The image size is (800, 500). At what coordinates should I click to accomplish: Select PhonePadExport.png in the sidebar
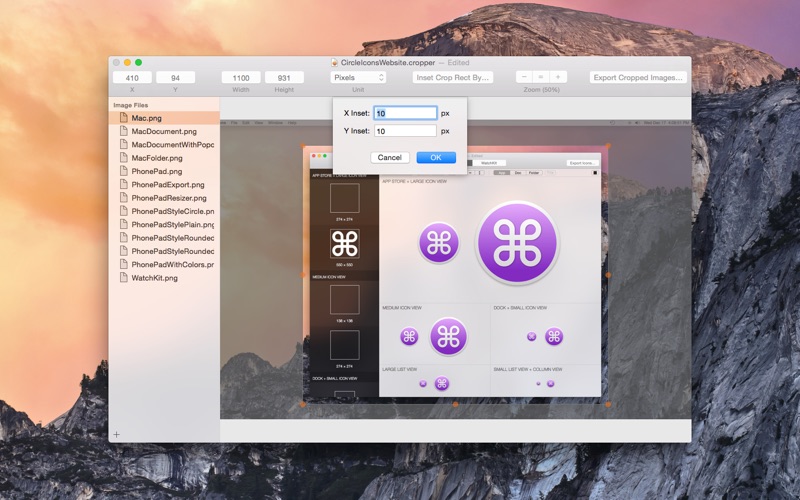coord(168,185)
